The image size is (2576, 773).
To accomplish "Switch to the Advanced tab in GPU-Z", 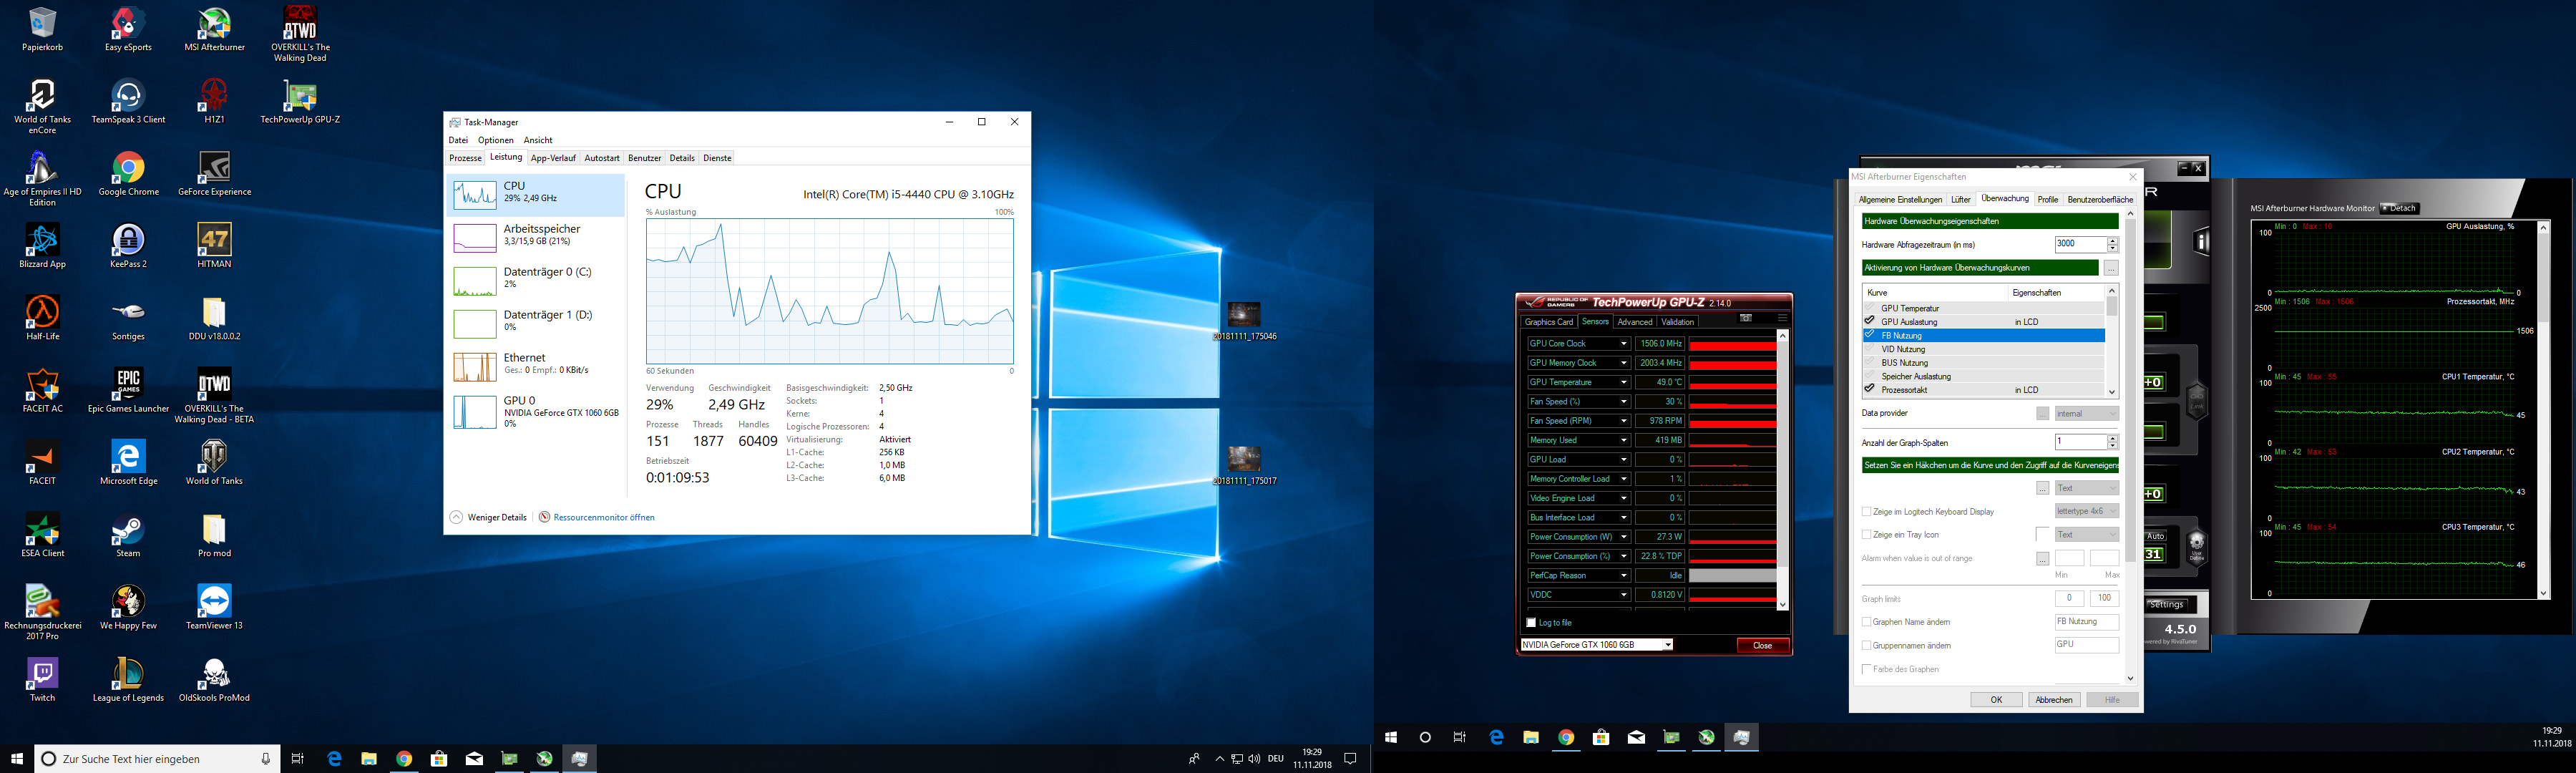I will click(x=1636, y=321).
